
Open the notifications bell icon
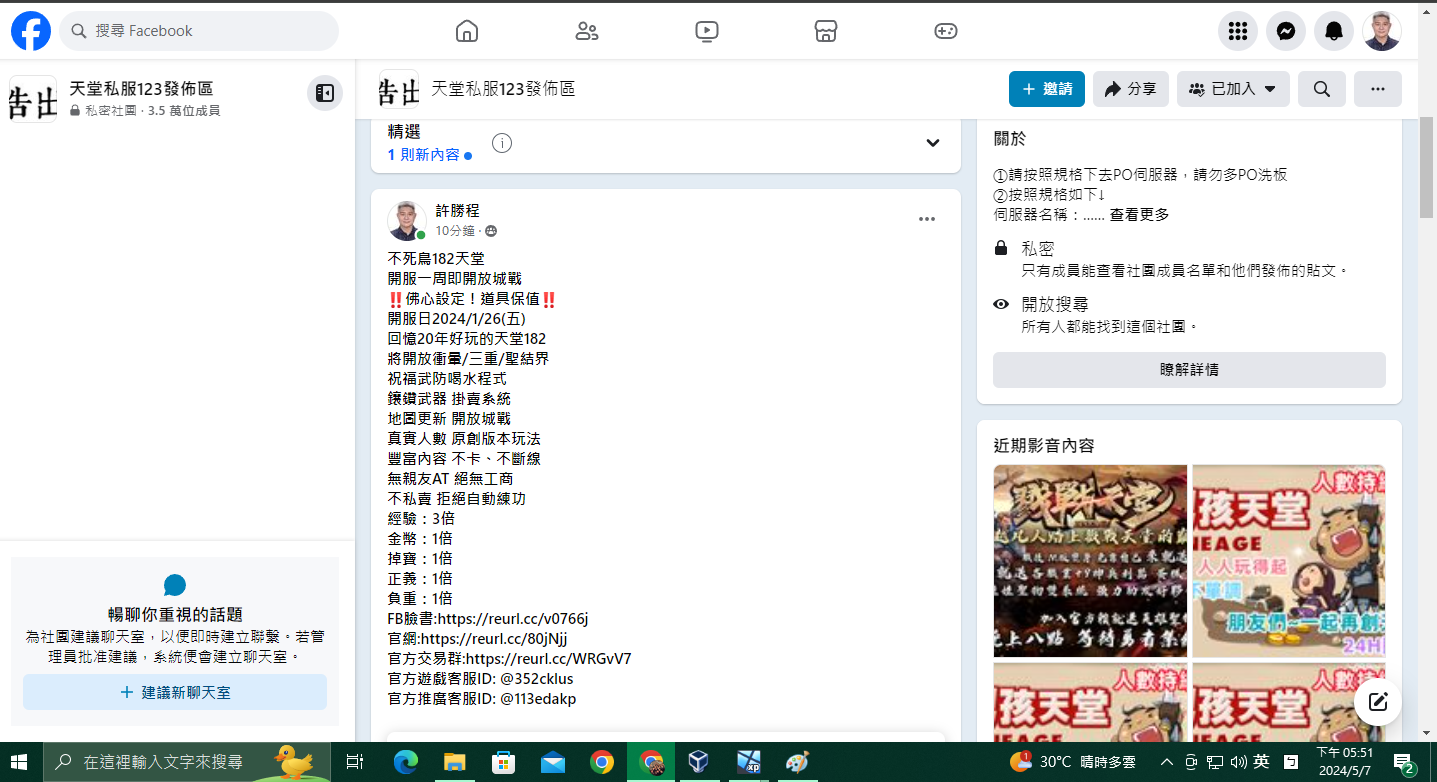click(1334, 31)
